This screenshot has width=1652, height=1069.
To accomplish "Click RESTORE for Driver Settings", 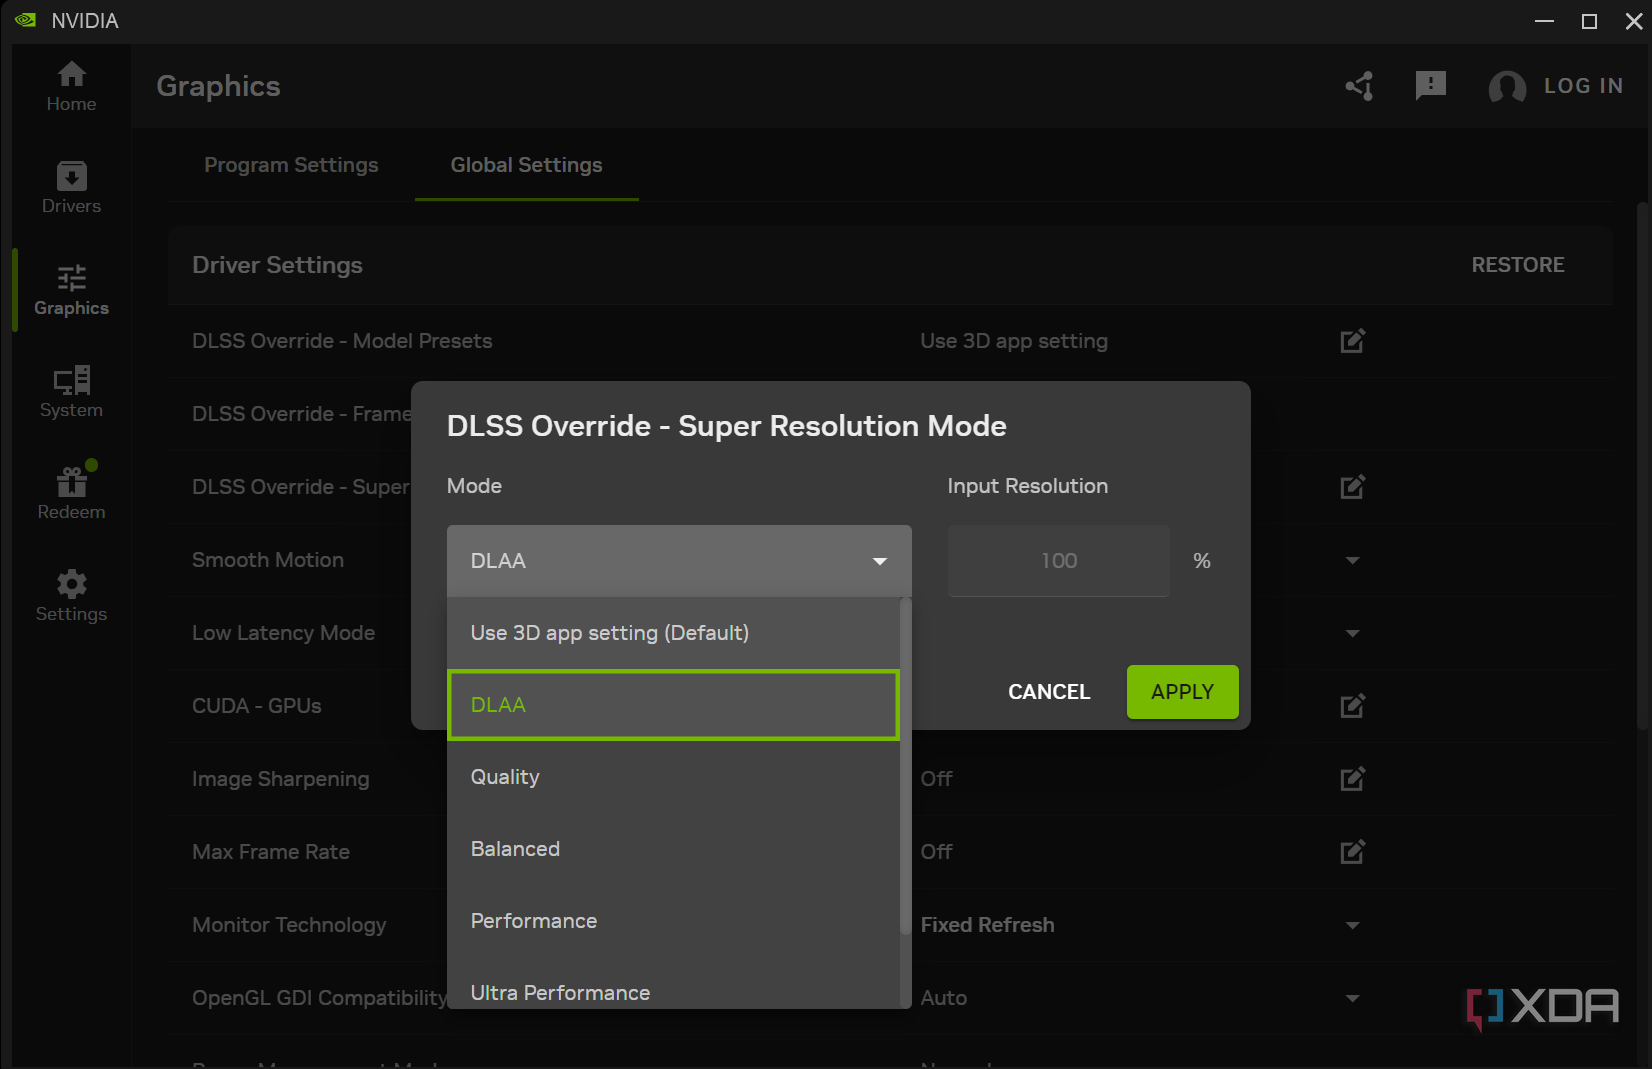I will click(x=1517, y=265).
